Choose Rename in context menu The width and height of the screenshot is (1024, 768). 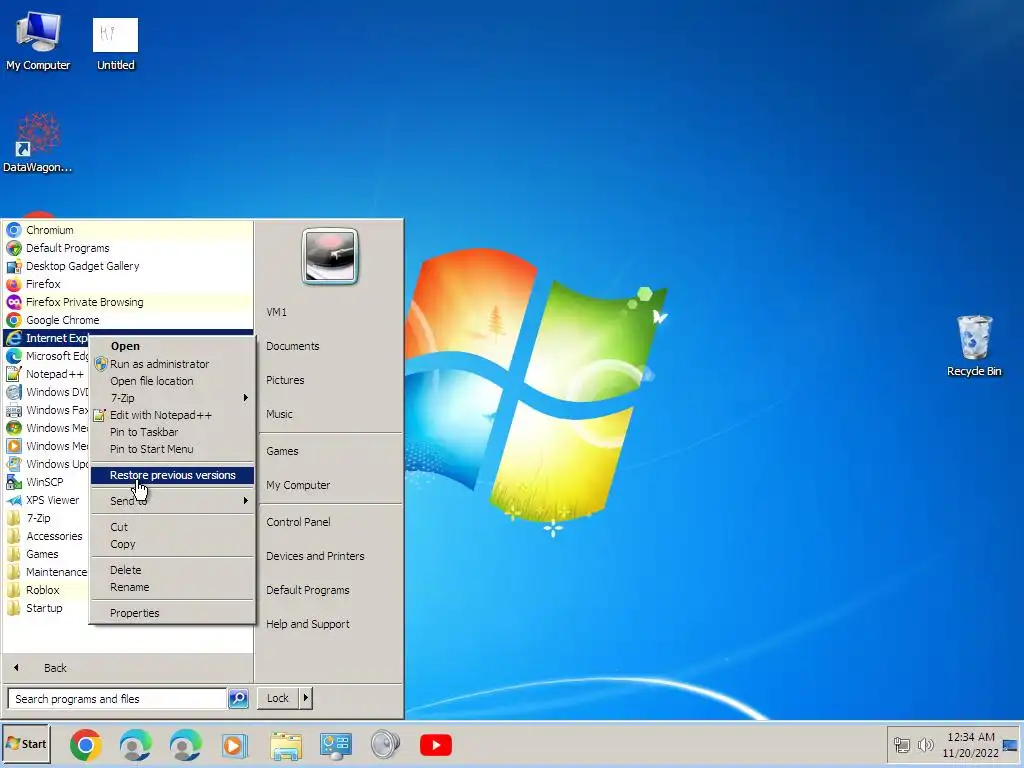172,587
